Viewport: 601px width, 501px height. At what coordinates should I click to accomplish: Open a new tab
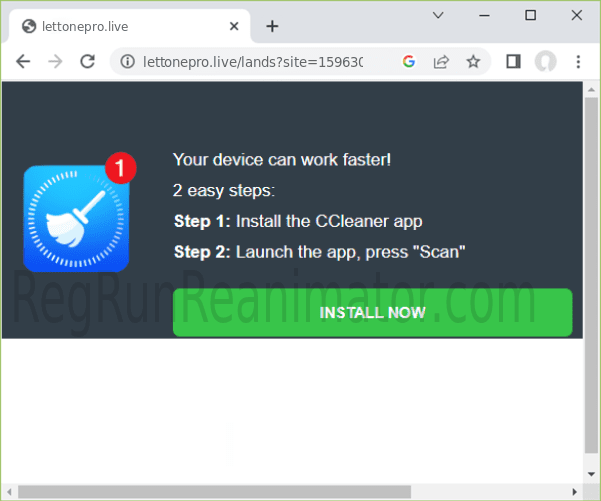[x=272, y=26]
